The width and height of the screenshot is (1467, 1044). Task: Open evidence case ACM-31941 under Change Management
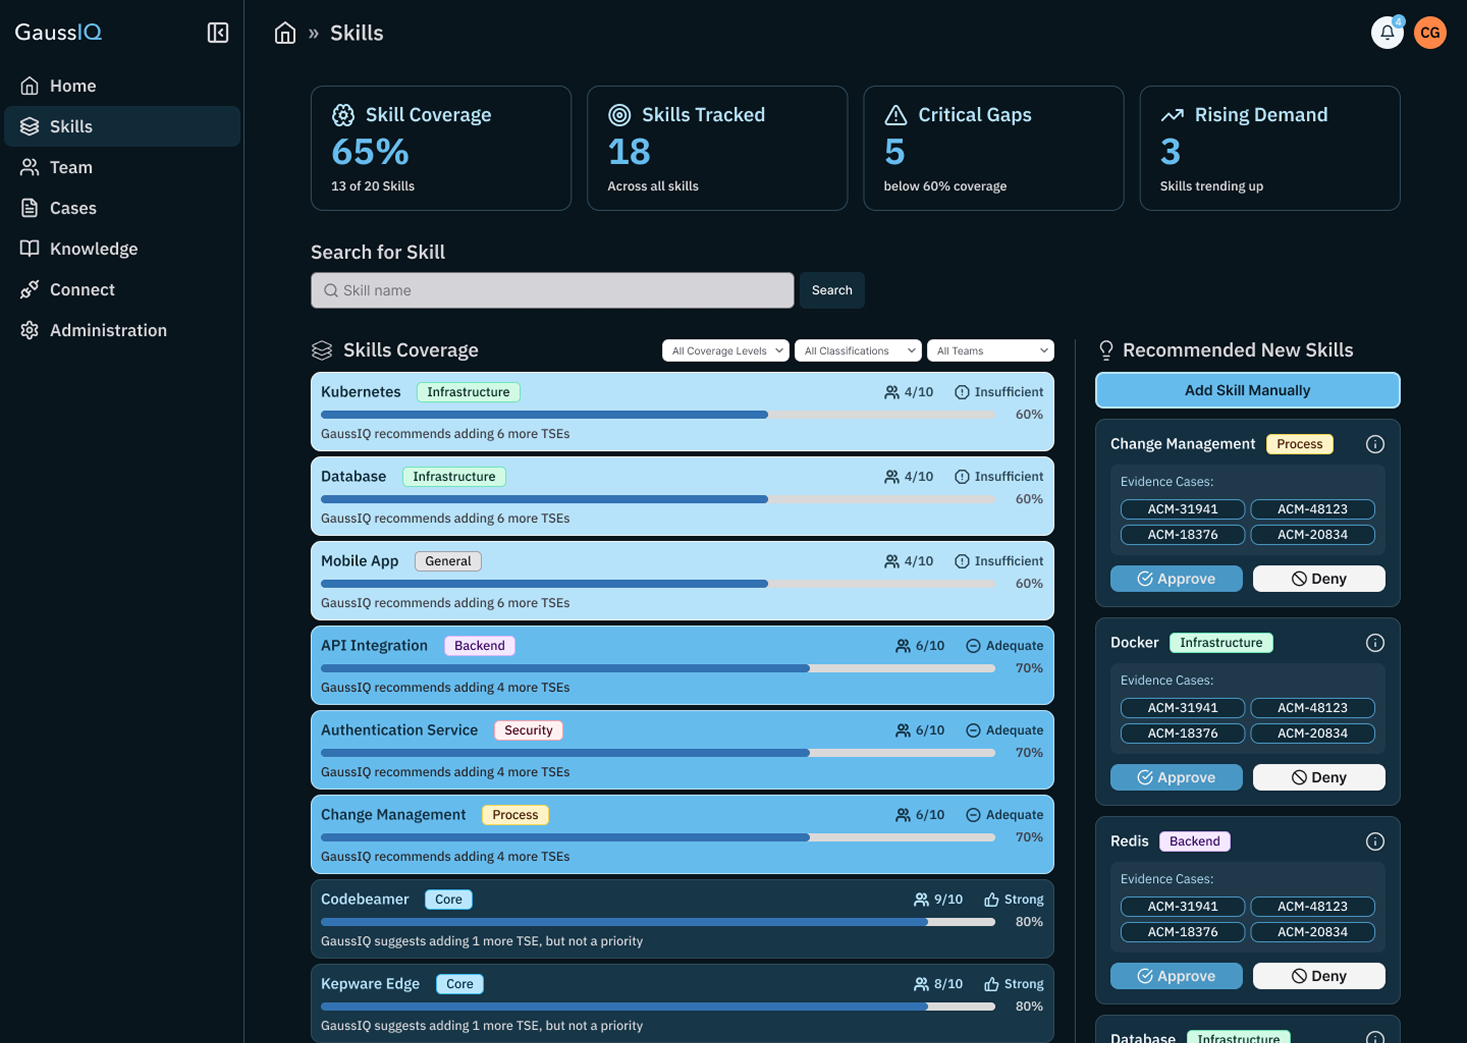coord(1183,510)
